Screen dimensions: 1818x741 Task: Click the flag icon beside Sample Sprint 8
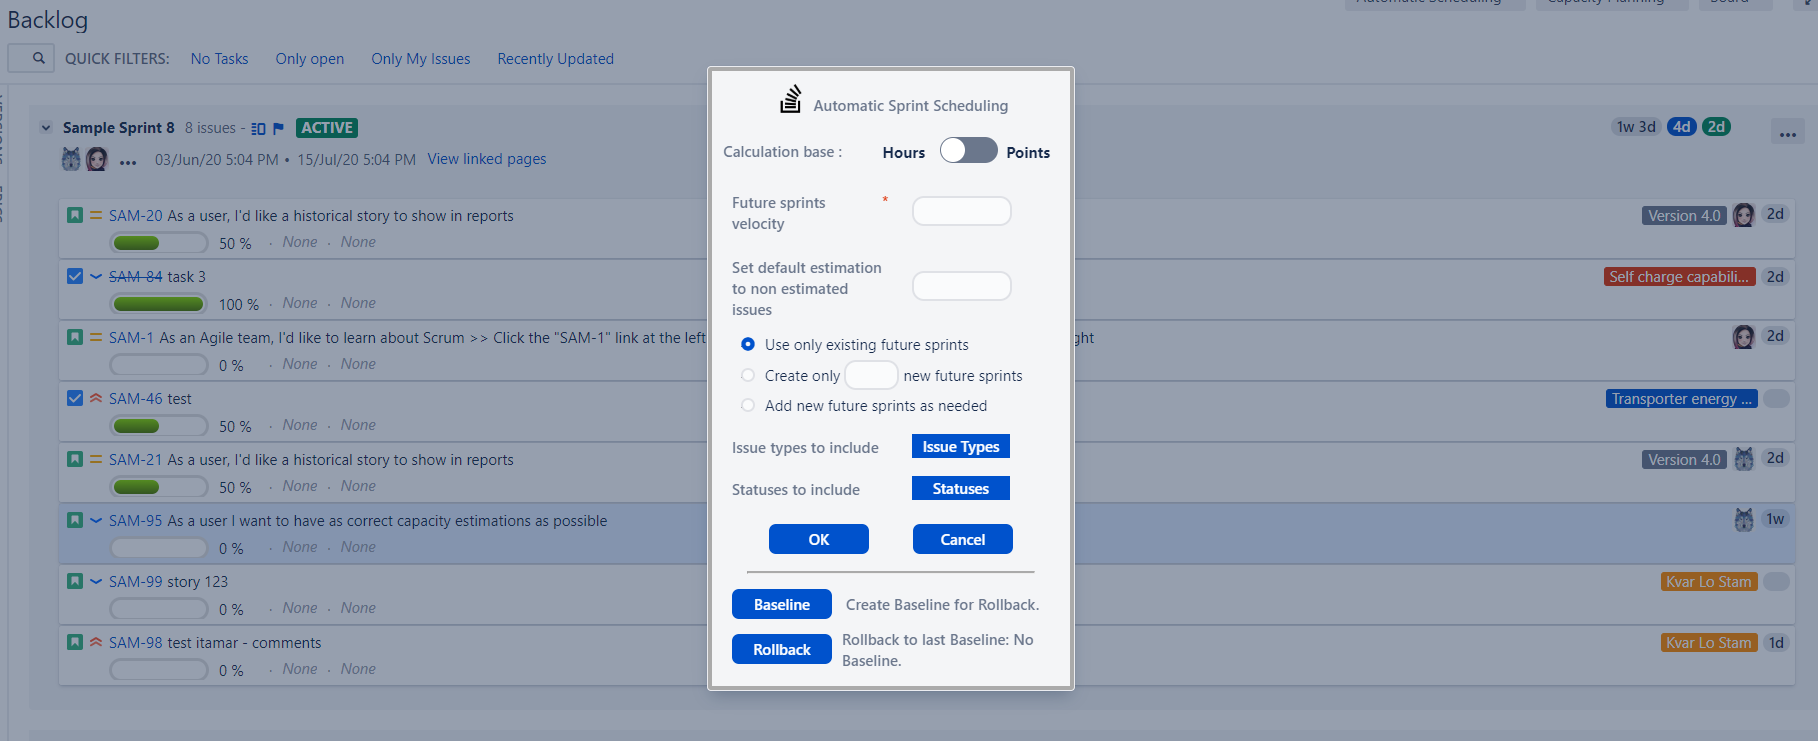pyautogui.click(x=278, y=128)
